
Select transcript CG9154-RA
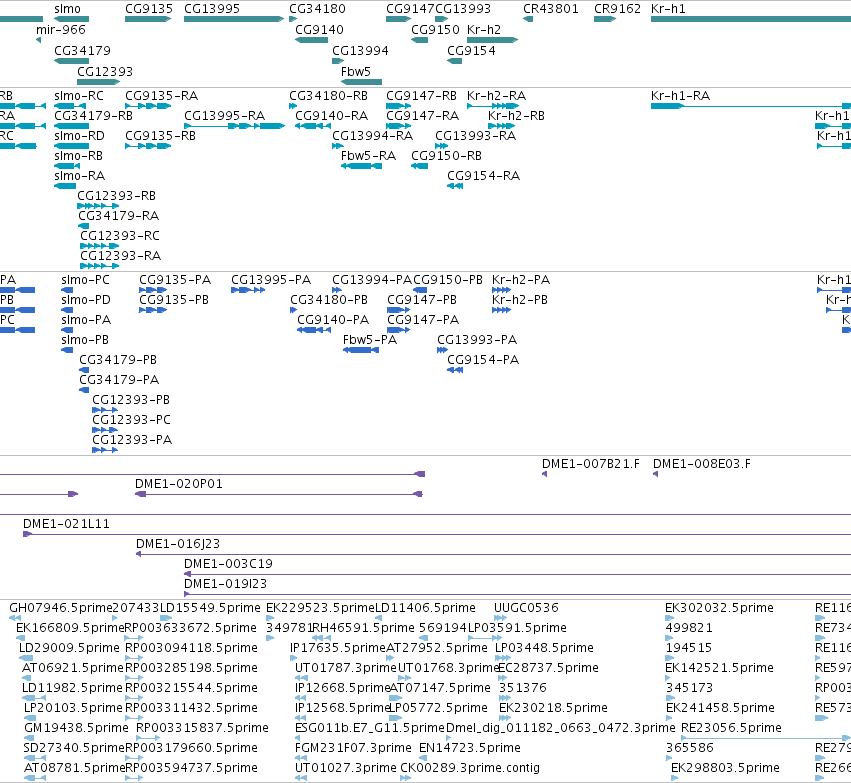(x=483, y=176)
